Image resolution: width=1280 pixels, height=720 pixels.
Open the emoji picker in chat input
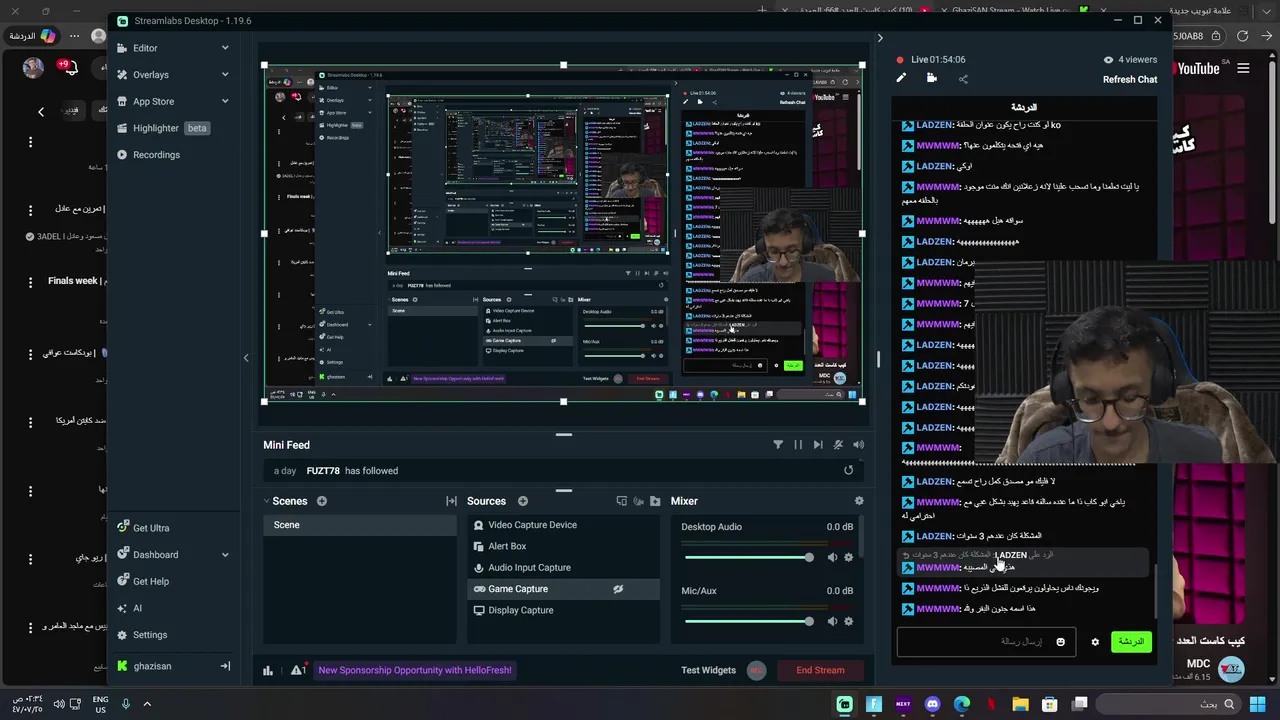1061,642
